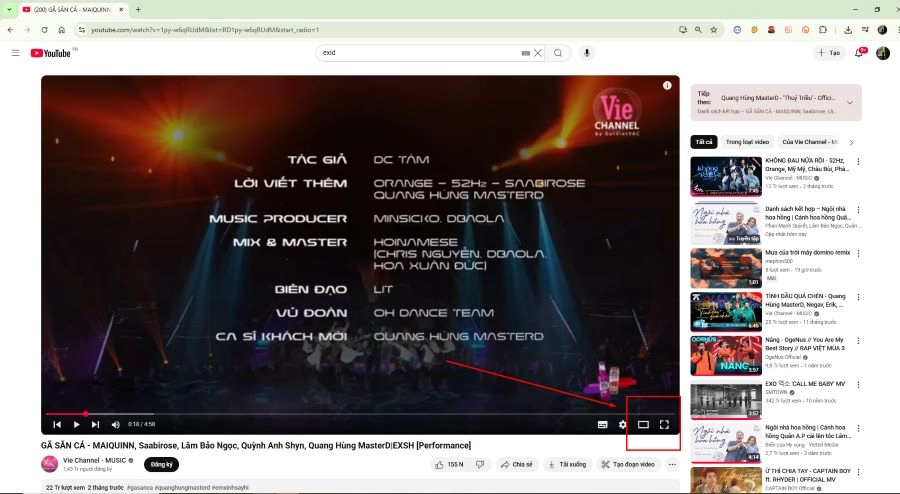
Task: Select the Tất cả filter chip
Action: click(x=704, y=142)
